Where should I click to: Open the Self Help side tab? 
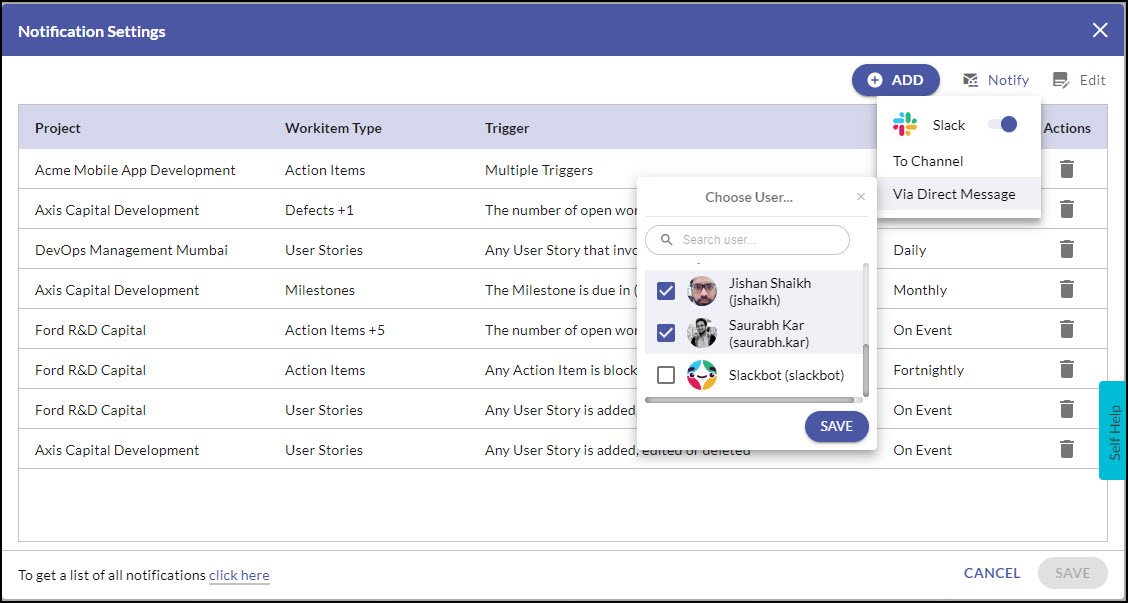[1113, 430]
